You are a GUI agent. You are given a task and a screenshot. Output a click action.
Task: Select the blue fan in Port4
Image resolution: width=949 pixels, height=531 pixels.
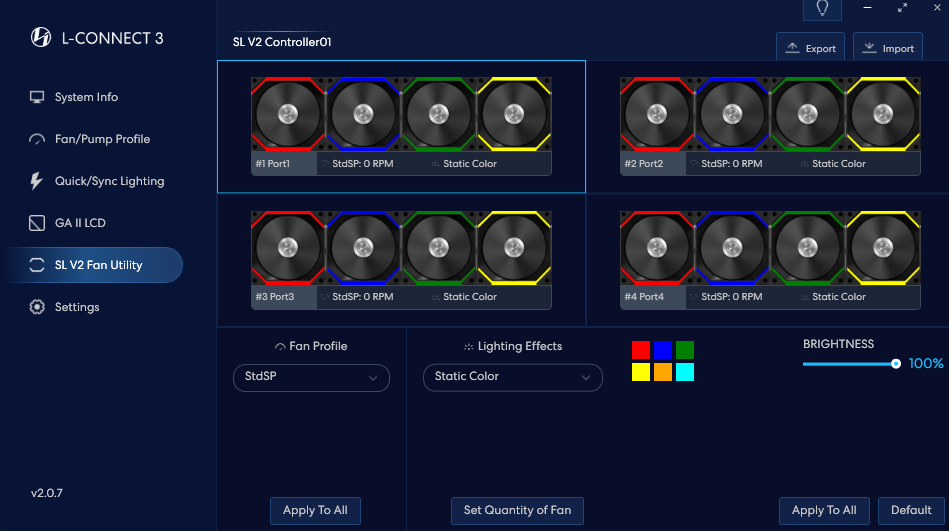click(732, 248)
